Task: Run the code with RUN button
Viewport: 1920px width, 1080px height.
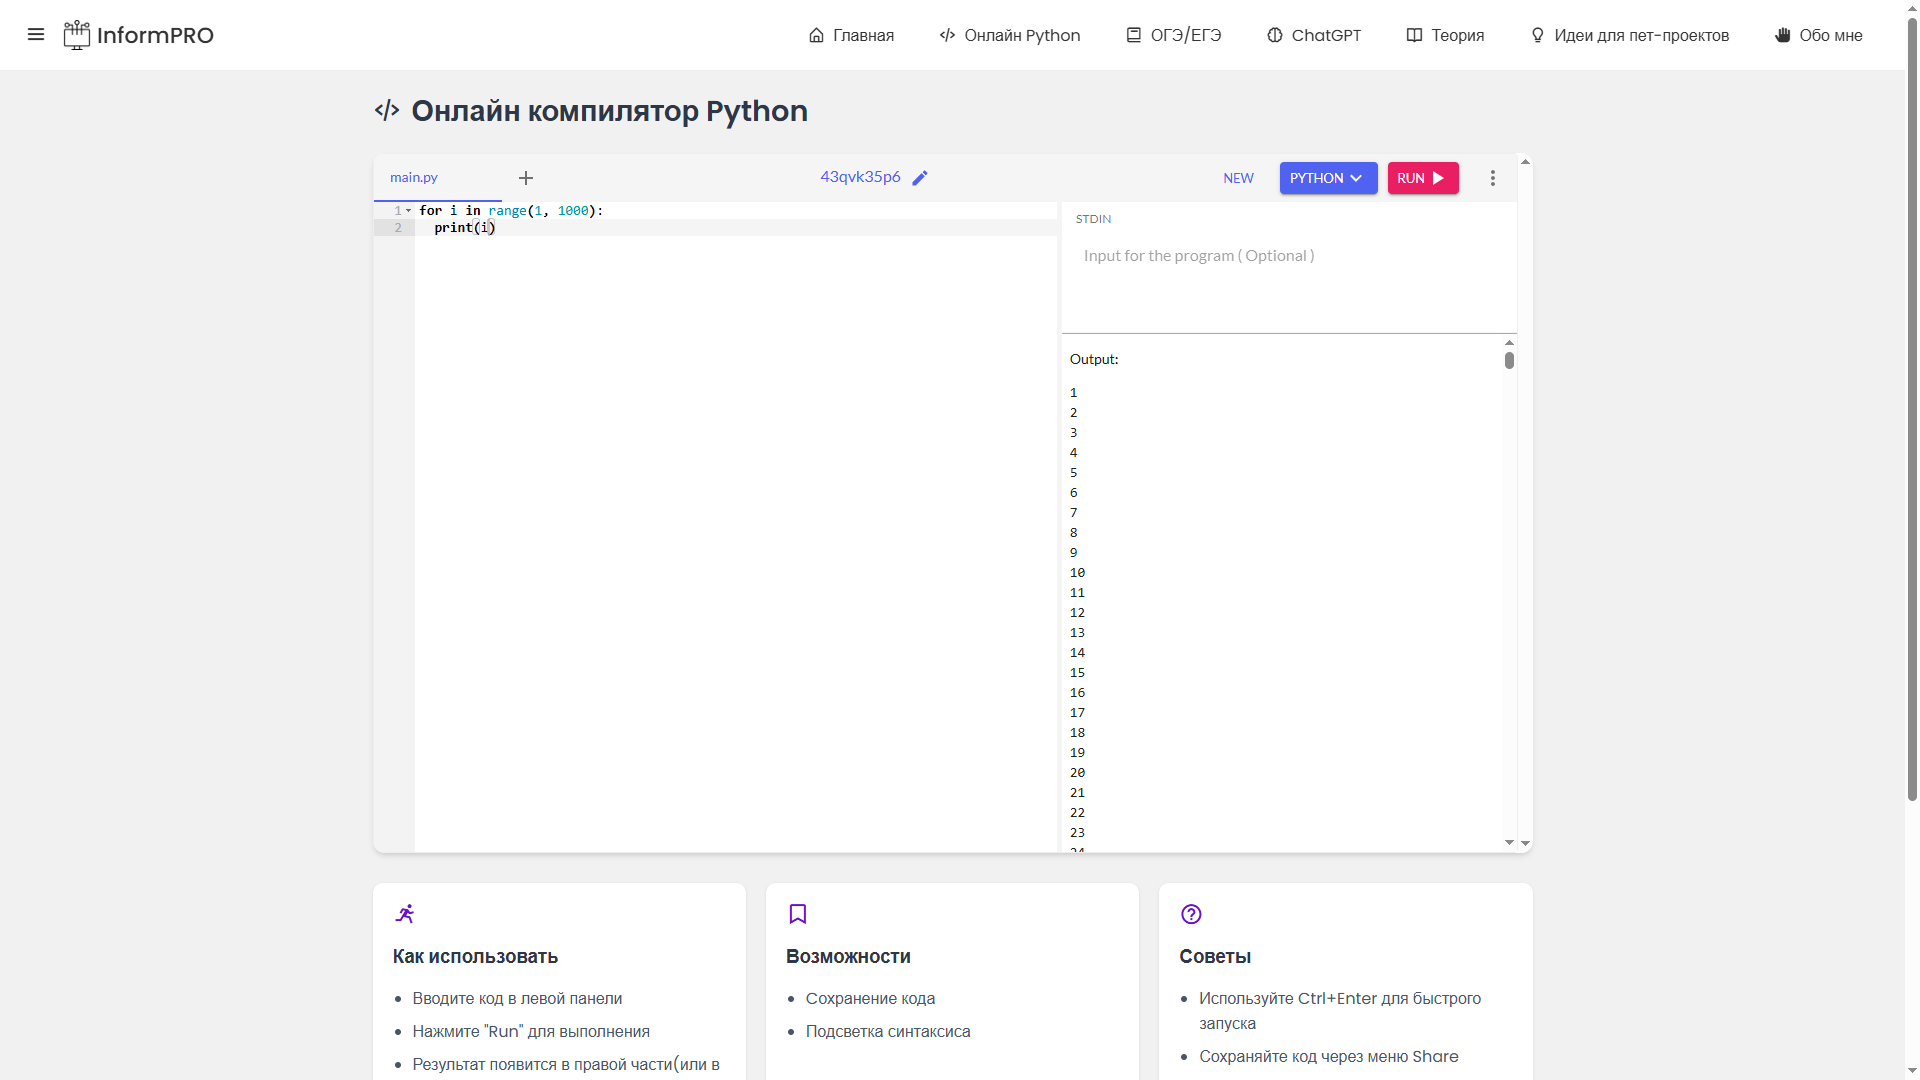Action: pos(1423,178)
